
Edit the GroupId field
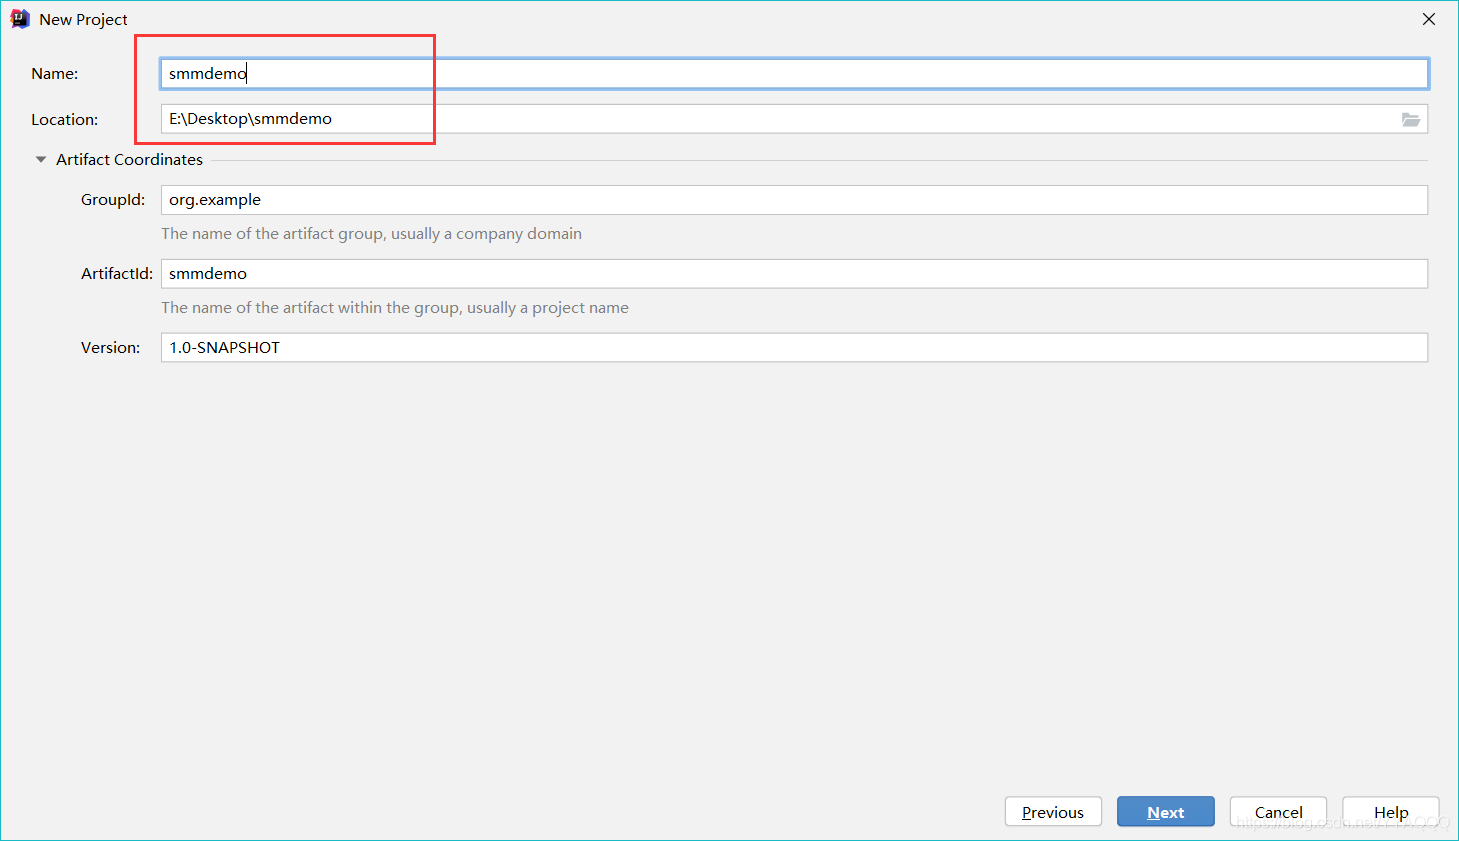coord(794,200)
